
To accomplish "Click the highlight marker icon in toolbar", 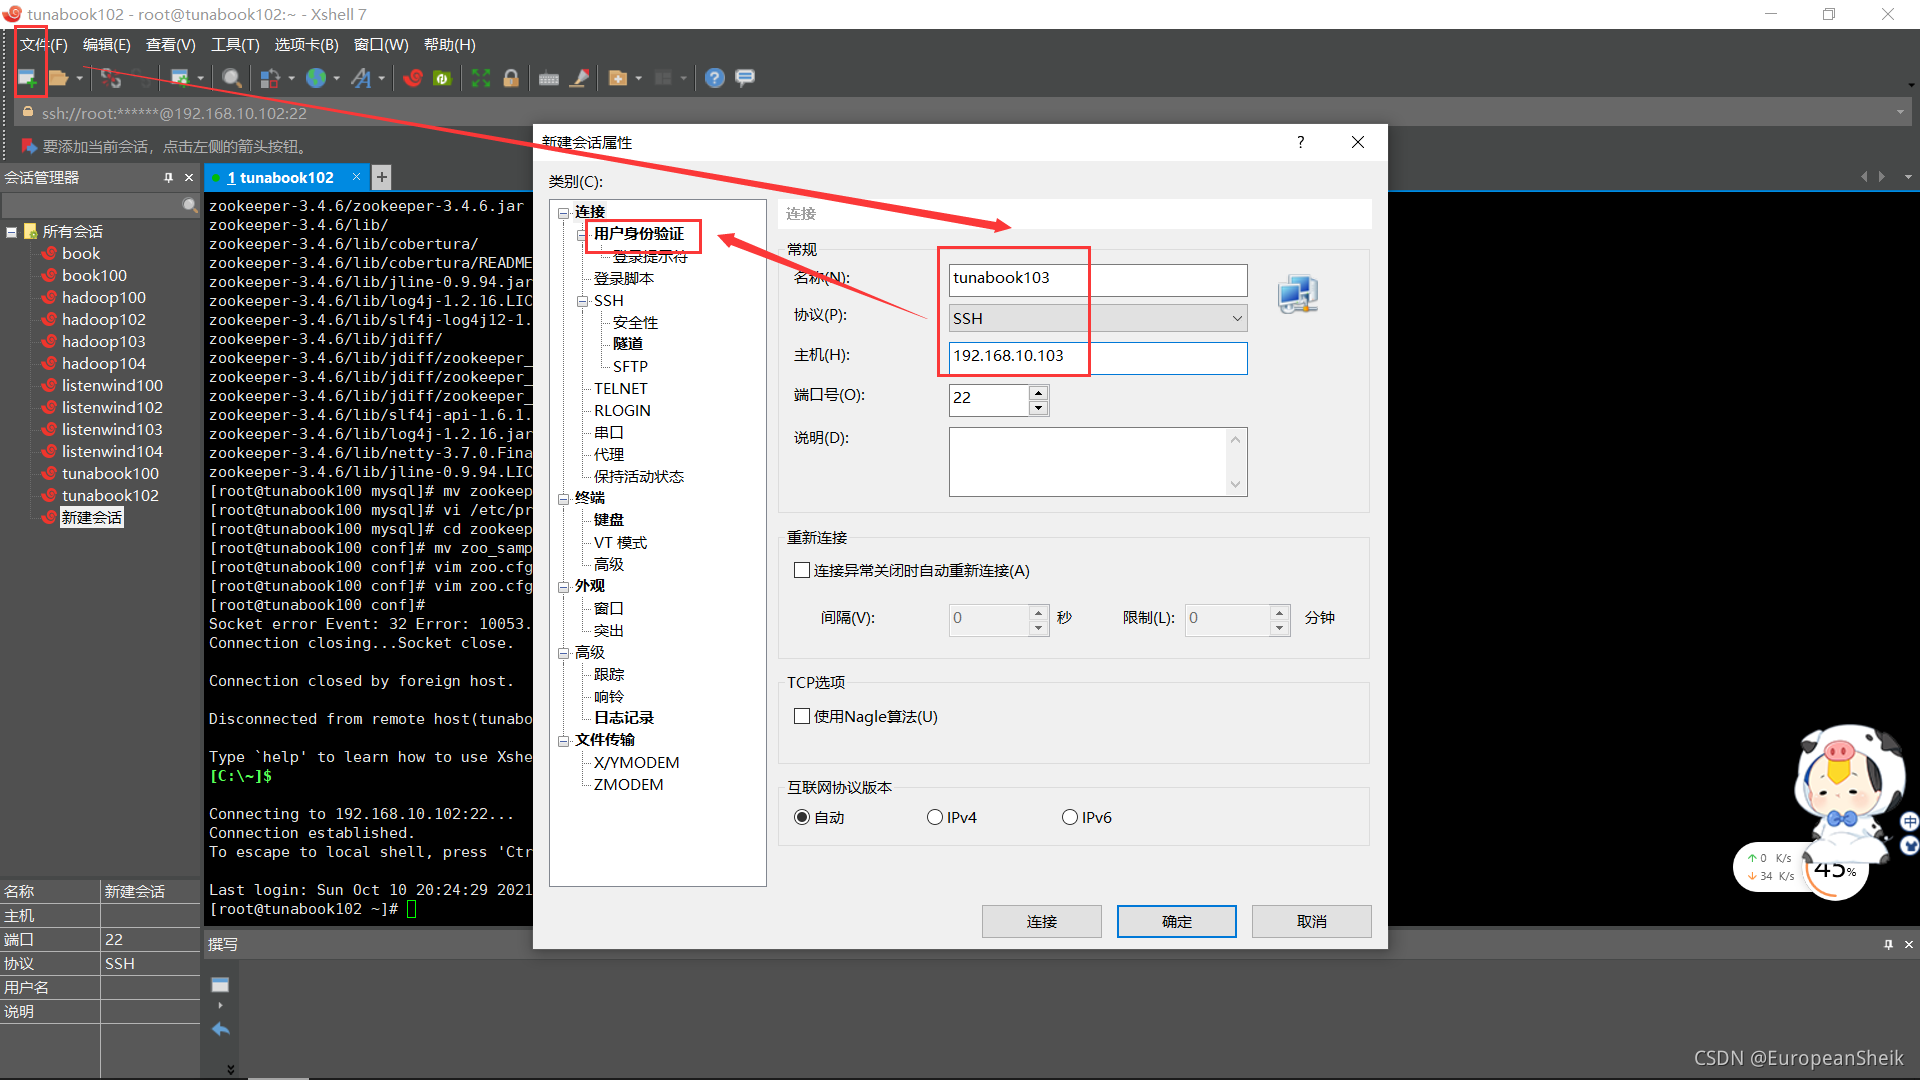I will coord(579,78).
